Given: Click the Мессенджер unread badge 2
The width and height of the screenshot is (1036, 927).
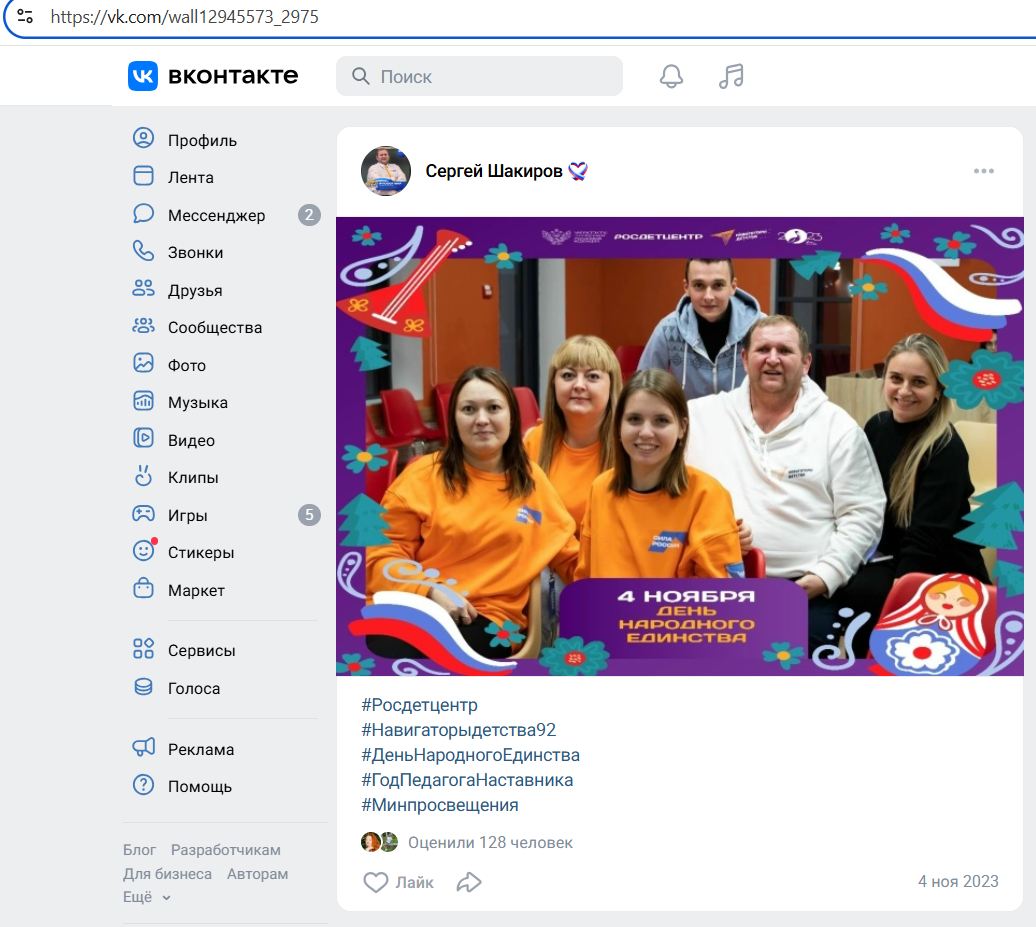Looking at the screenshot, I should click(x=309, y=215).
